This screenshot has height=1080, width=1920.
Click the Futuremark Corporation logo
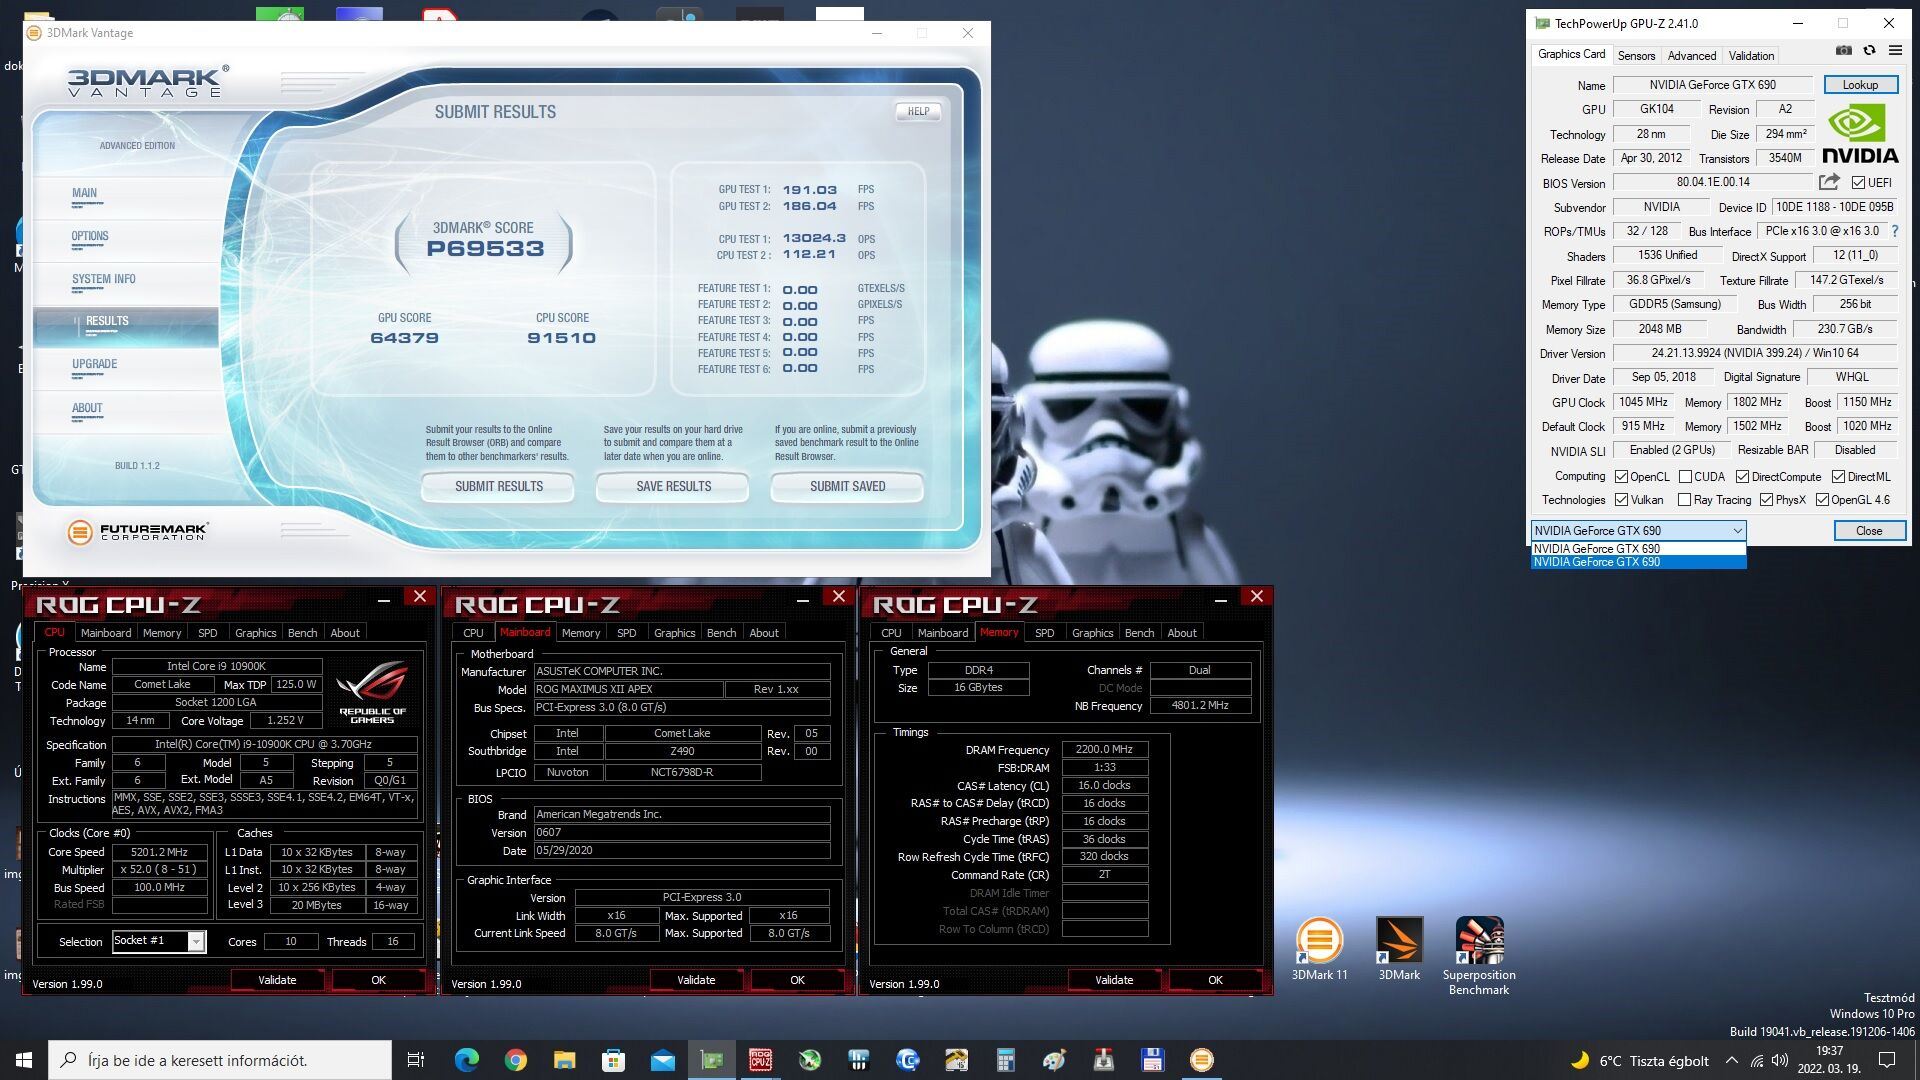pos(138,532)
